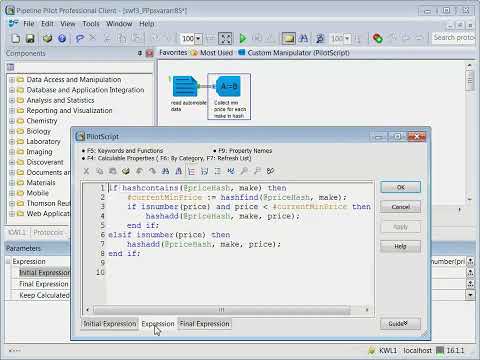480x360 pixels.
Task: Click the Help button in PilotScript dialog
Action: [x=401, y=246]
